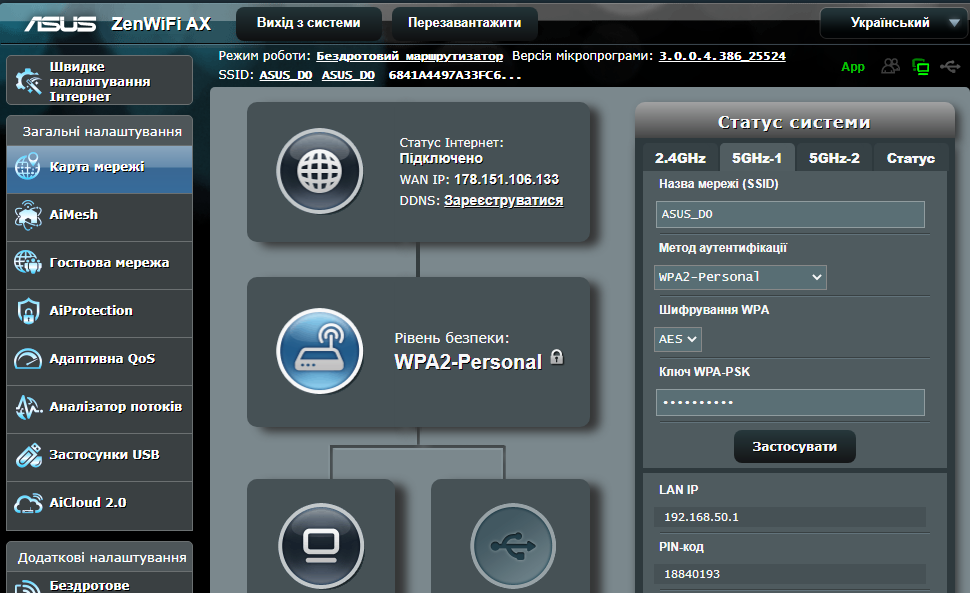
Task: Click the Додаткові налаштування section header
Action: click(102, 557)
